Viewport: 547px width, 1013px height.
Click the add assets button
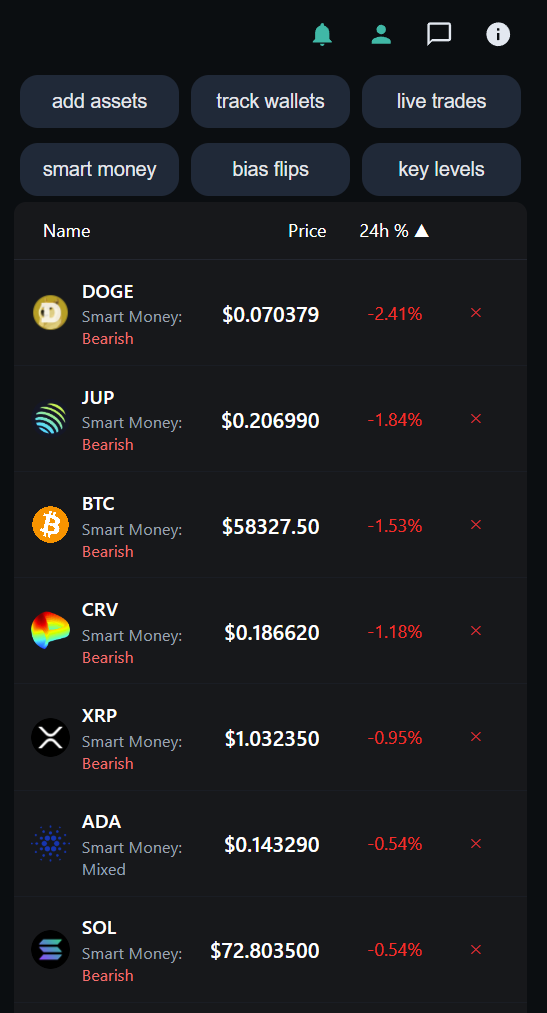tap(99, 101)
